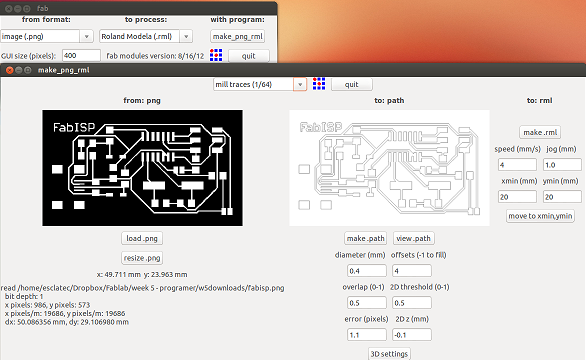The image size is (586, 360).
Task: Click the GUI size (pixels) field
Action: [x=81, y=55]
